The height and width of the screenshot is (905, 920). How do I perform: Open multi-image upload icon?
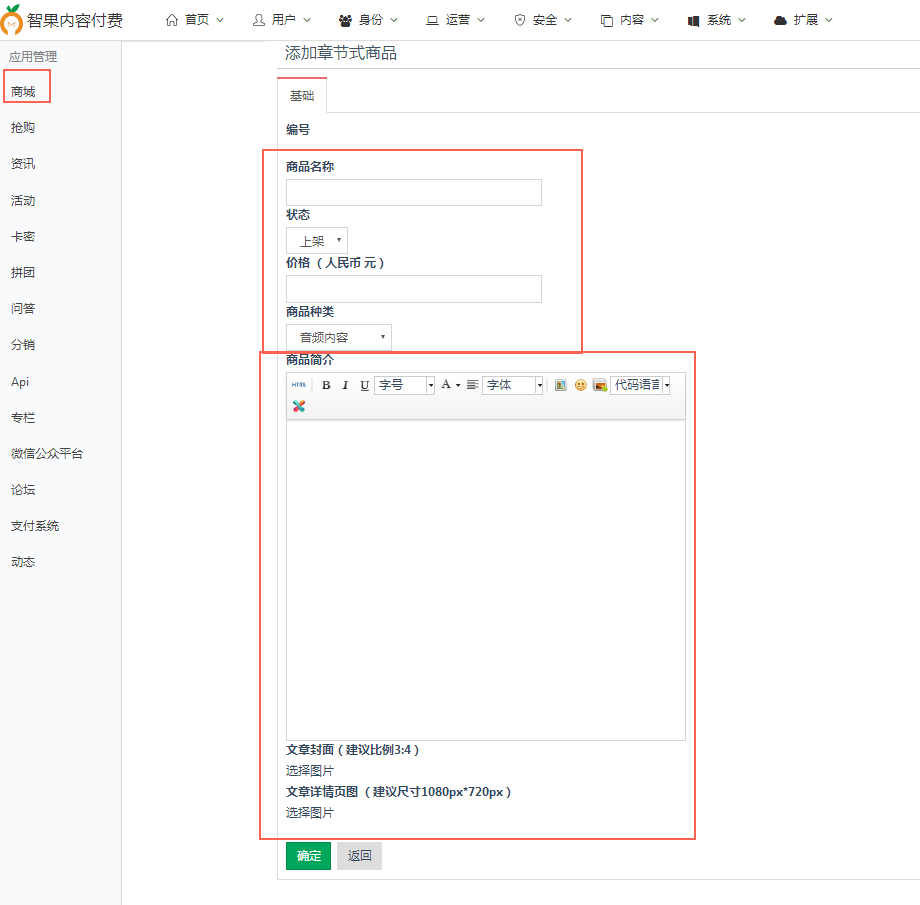point(600,385)
